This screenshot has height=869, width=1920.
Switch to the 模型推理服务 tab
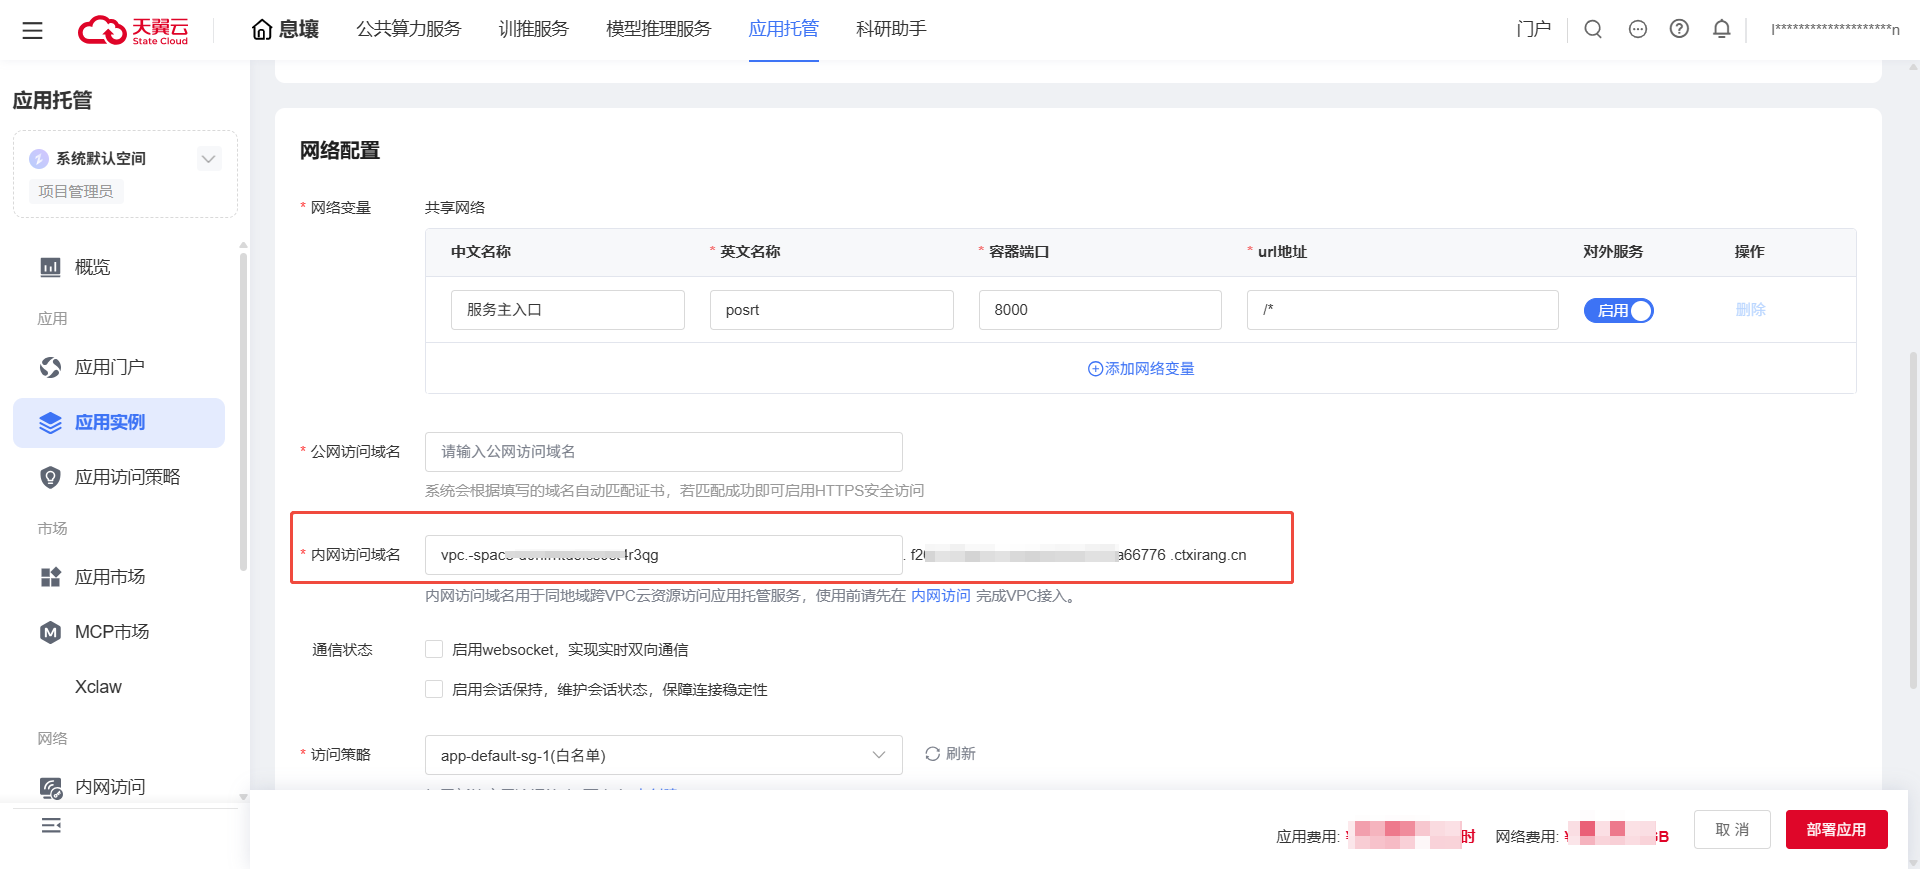[658, 29]
